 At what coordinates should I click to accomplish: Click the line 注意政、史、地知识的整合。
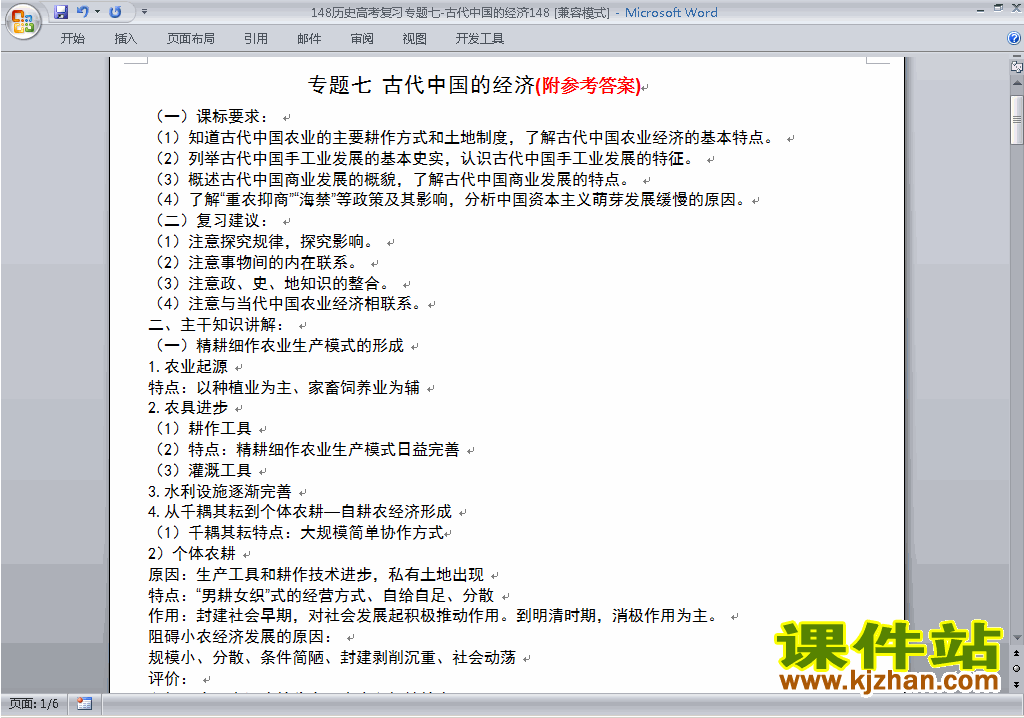[x=274, y=283]
